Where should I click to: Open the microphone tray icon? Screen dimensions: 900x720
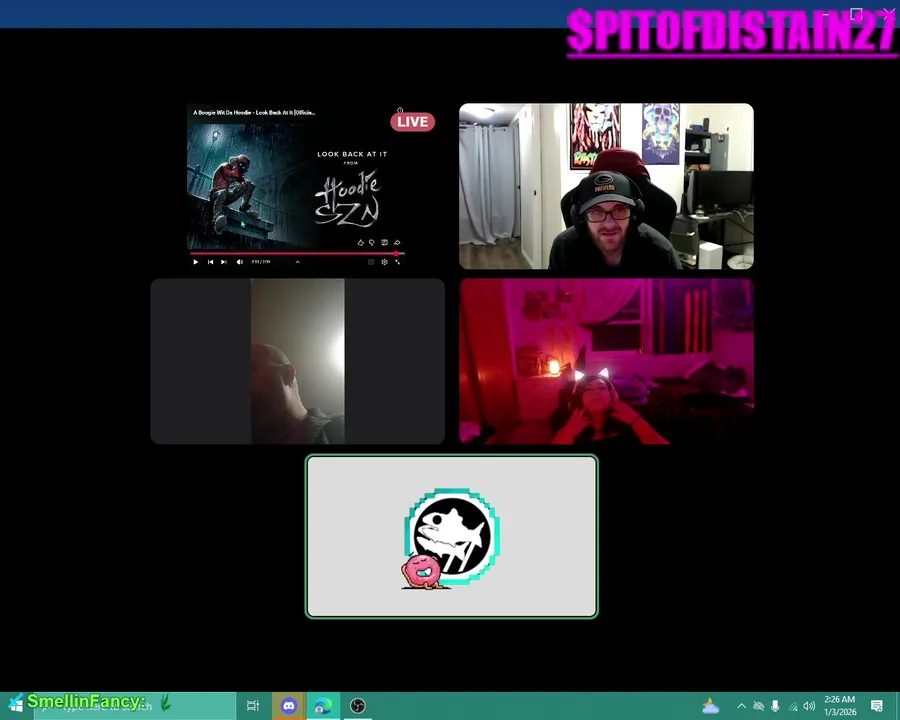coord(775,706)
